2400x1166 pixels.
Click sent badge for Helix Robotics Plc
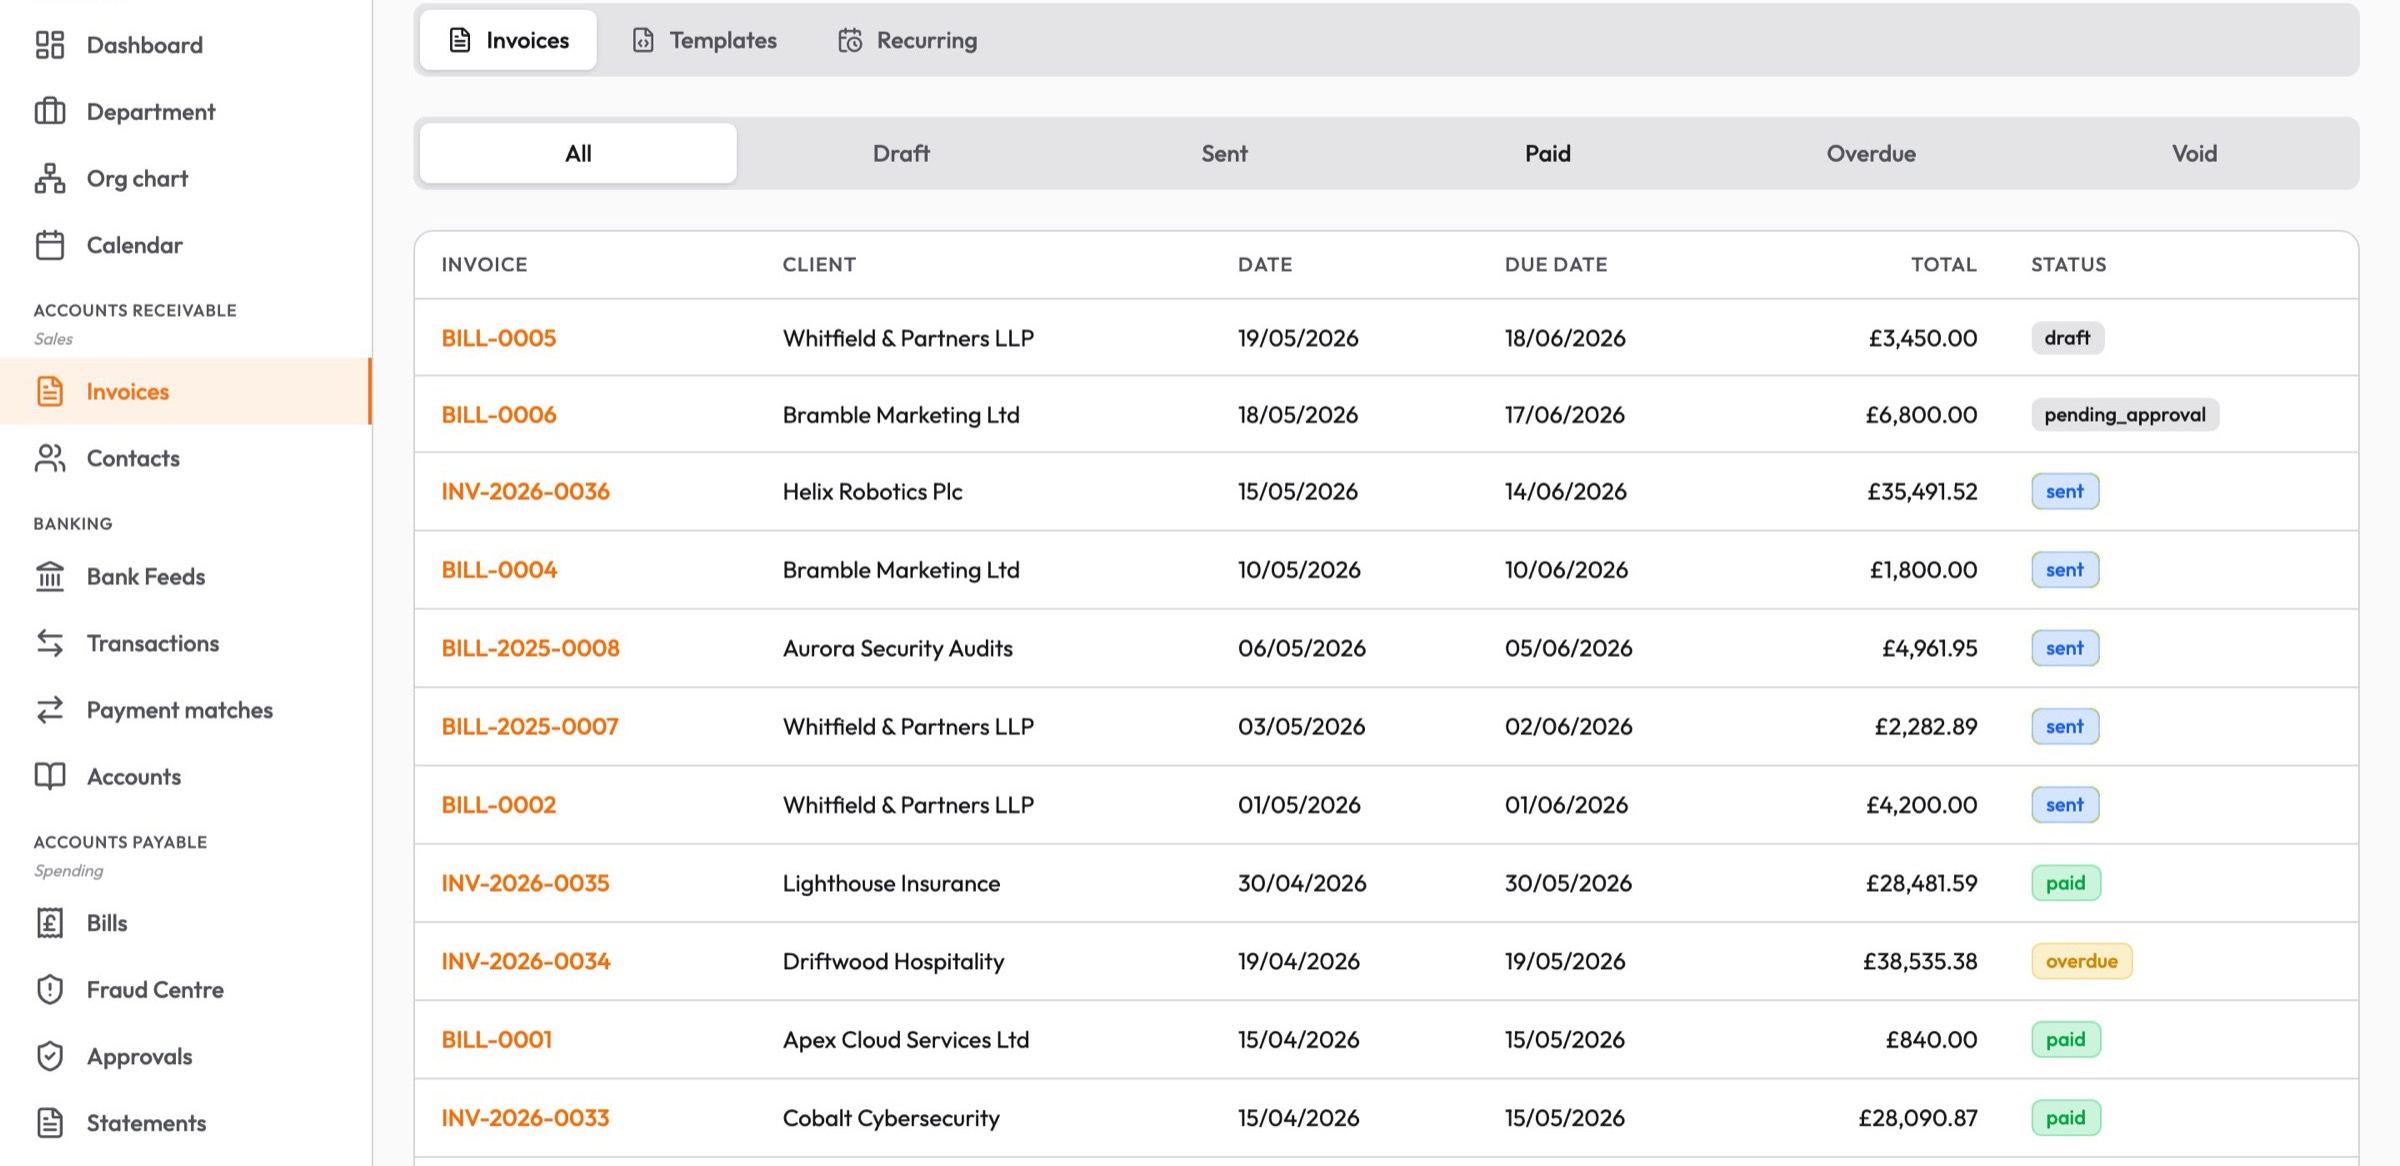pos(2064,491)
